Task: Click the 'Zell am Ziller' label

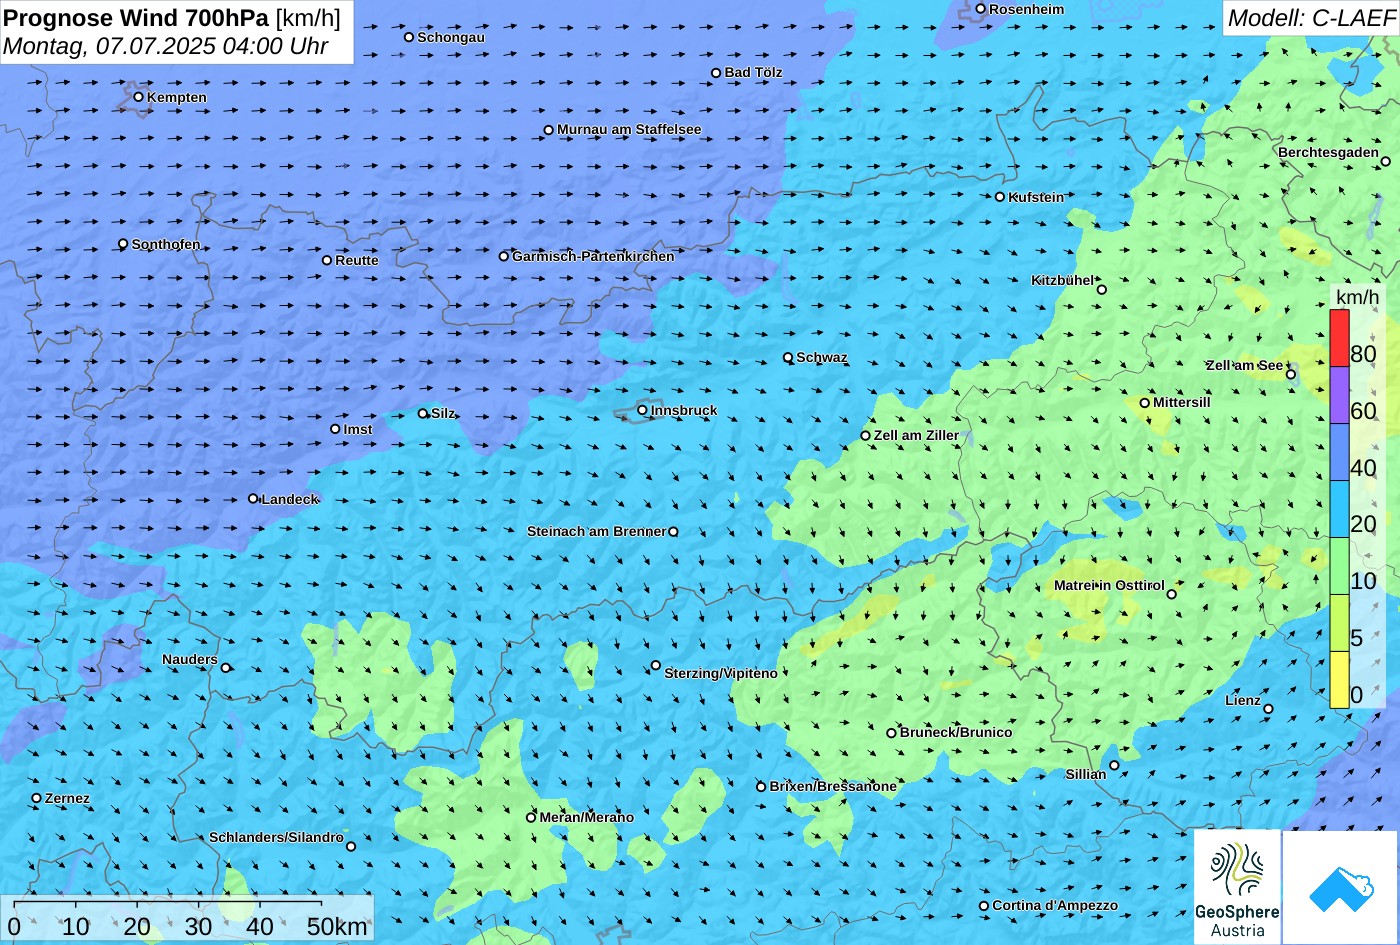Action: point(916,435)
